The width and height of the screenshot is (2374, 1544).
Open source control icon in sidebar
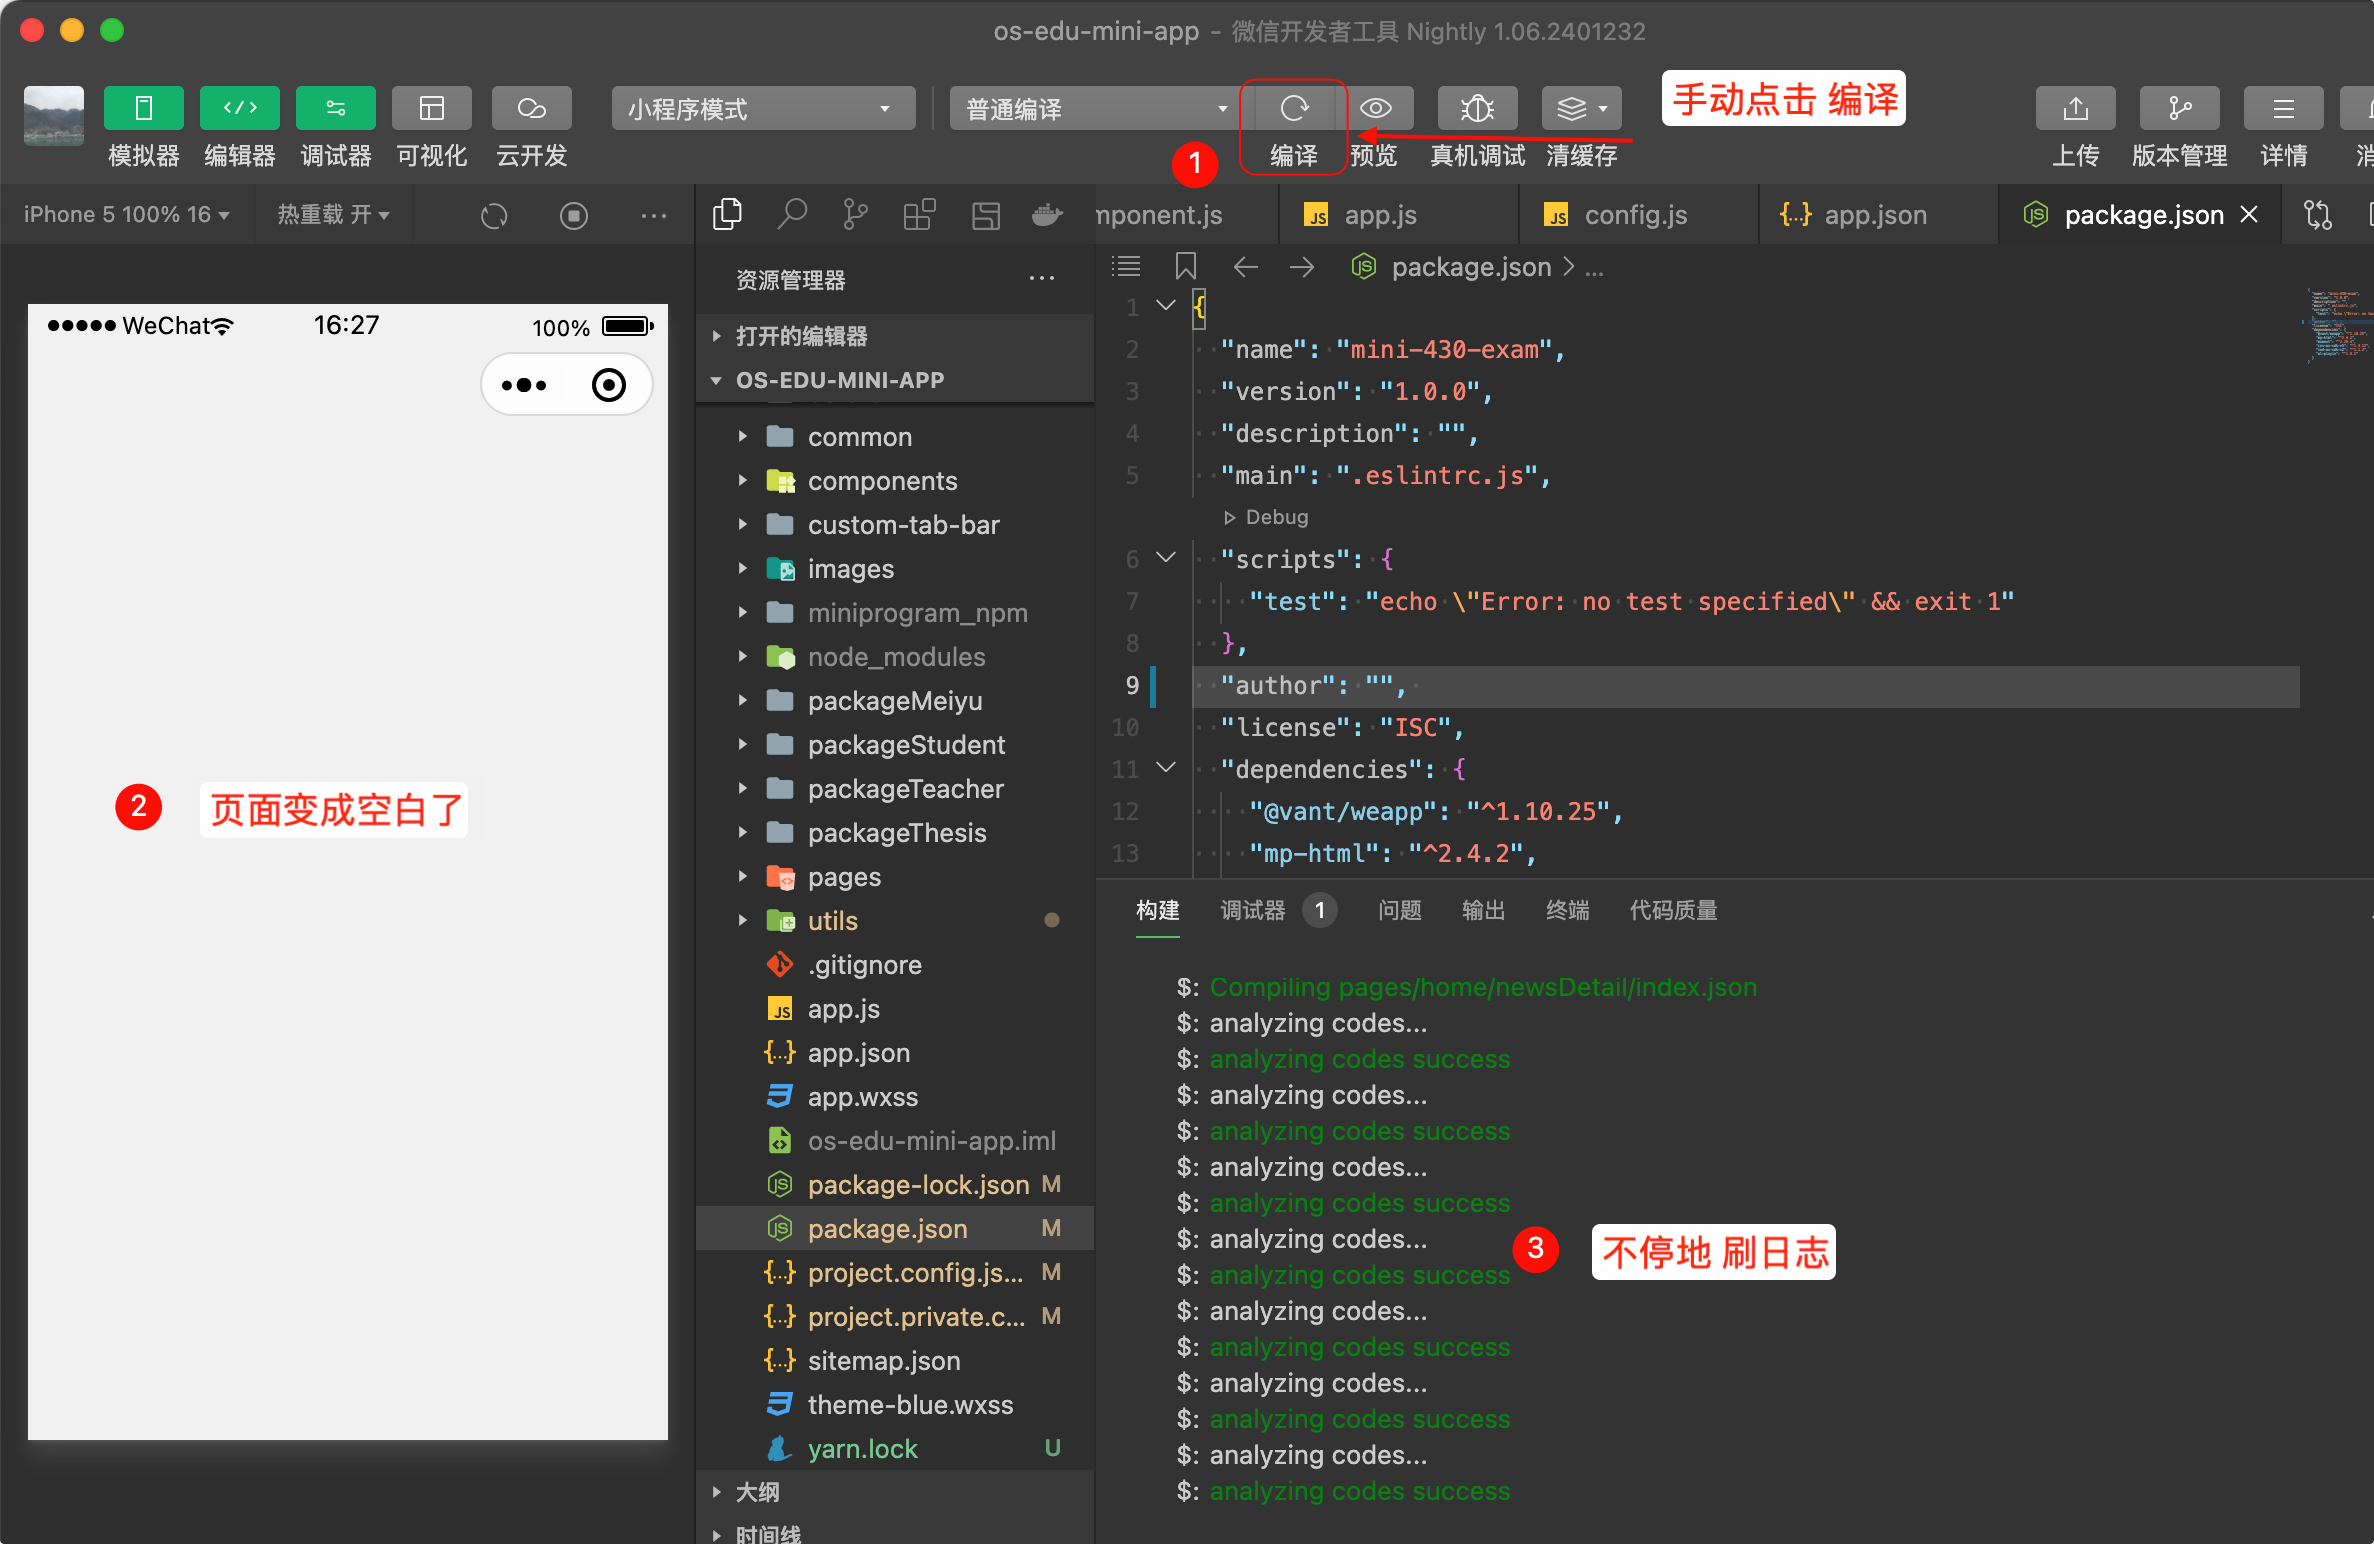tap(855, 214)
